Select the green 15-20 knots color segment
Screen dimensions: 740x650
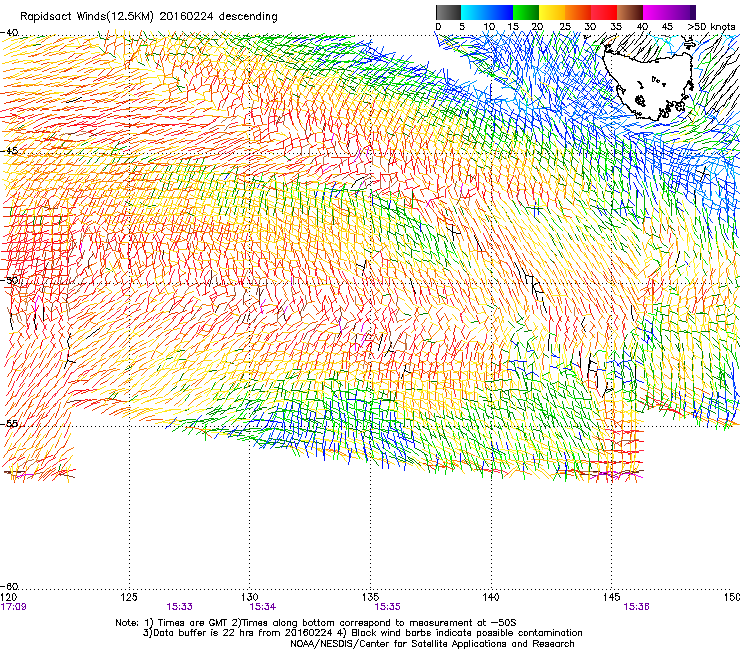click(x=526, y=12)
